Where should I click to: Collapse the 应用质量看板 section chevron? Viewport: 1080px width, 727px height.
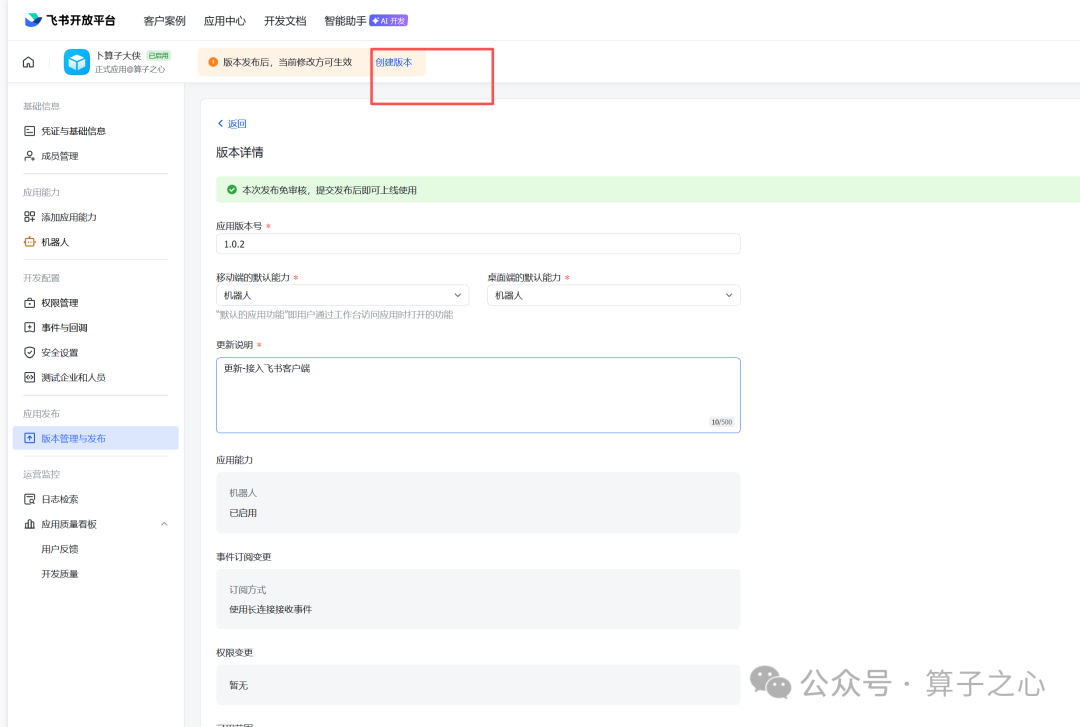pyautogui.click(x=164, y=524)
